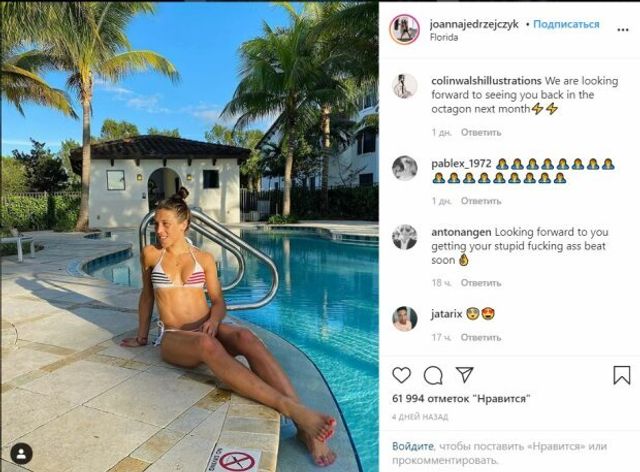Open the joannajedrzejczyk username link
The height and width of the screenshot is (472, 640).
[474, 24]
